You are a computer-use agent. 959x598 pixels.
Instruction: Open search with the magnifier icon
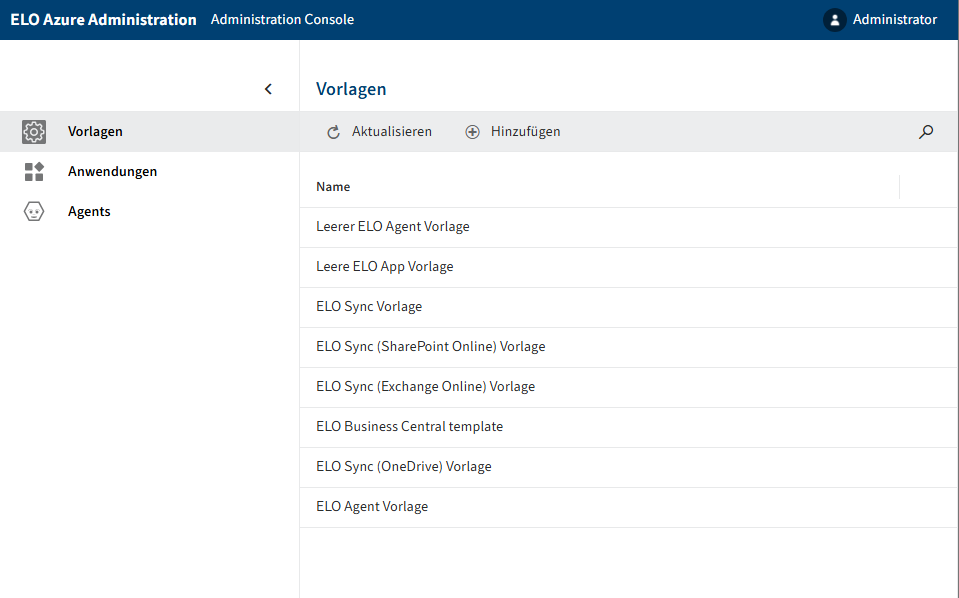point(926,131)
